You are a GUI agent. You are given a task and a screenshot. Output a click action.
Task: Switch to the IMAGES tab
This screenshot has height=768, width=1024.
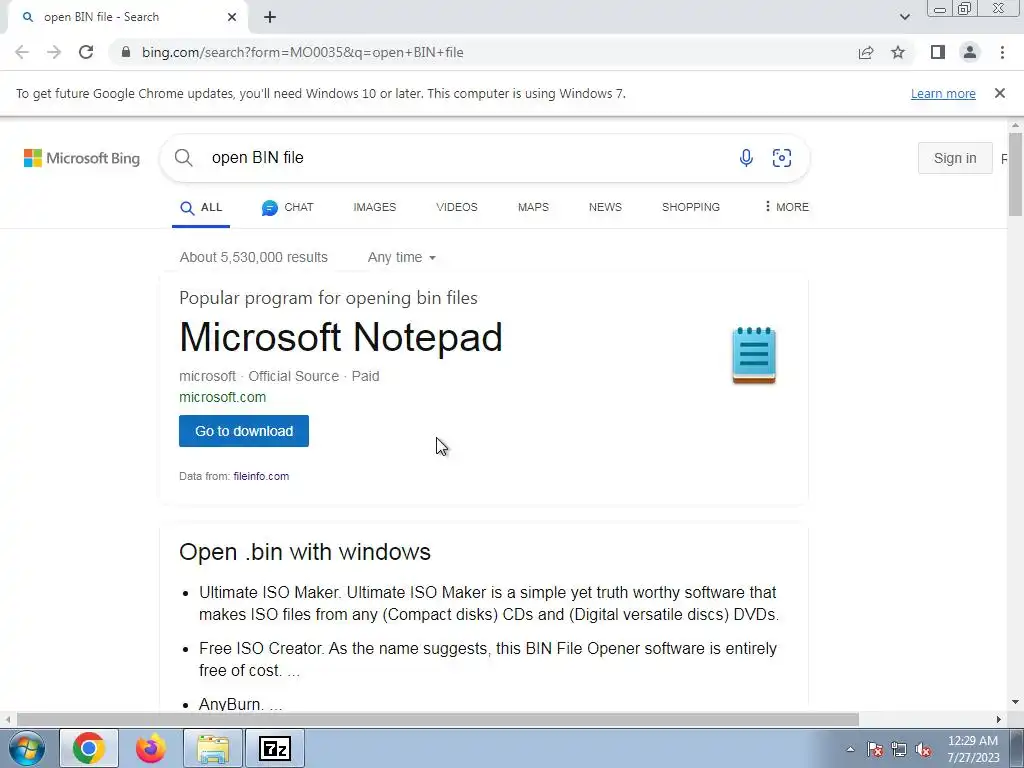tap(374, 207)
